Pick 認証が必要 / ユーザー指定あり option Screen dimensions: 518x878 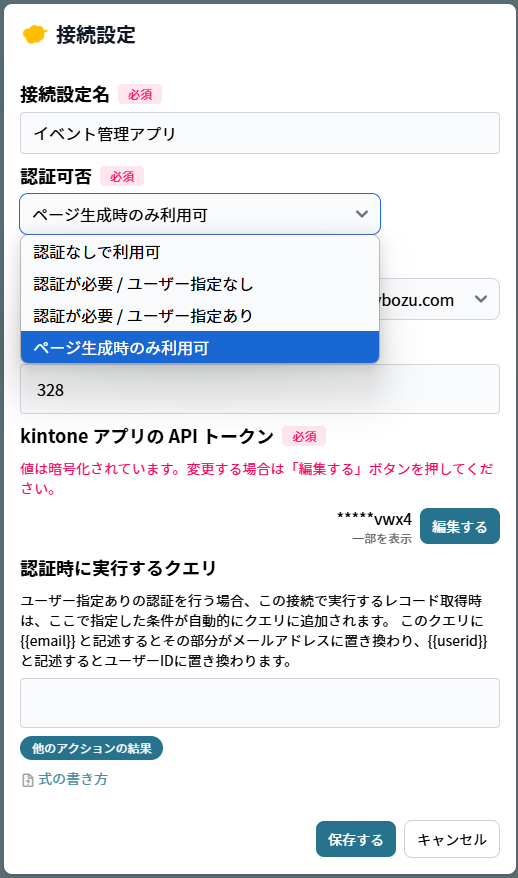coord(200,316)
